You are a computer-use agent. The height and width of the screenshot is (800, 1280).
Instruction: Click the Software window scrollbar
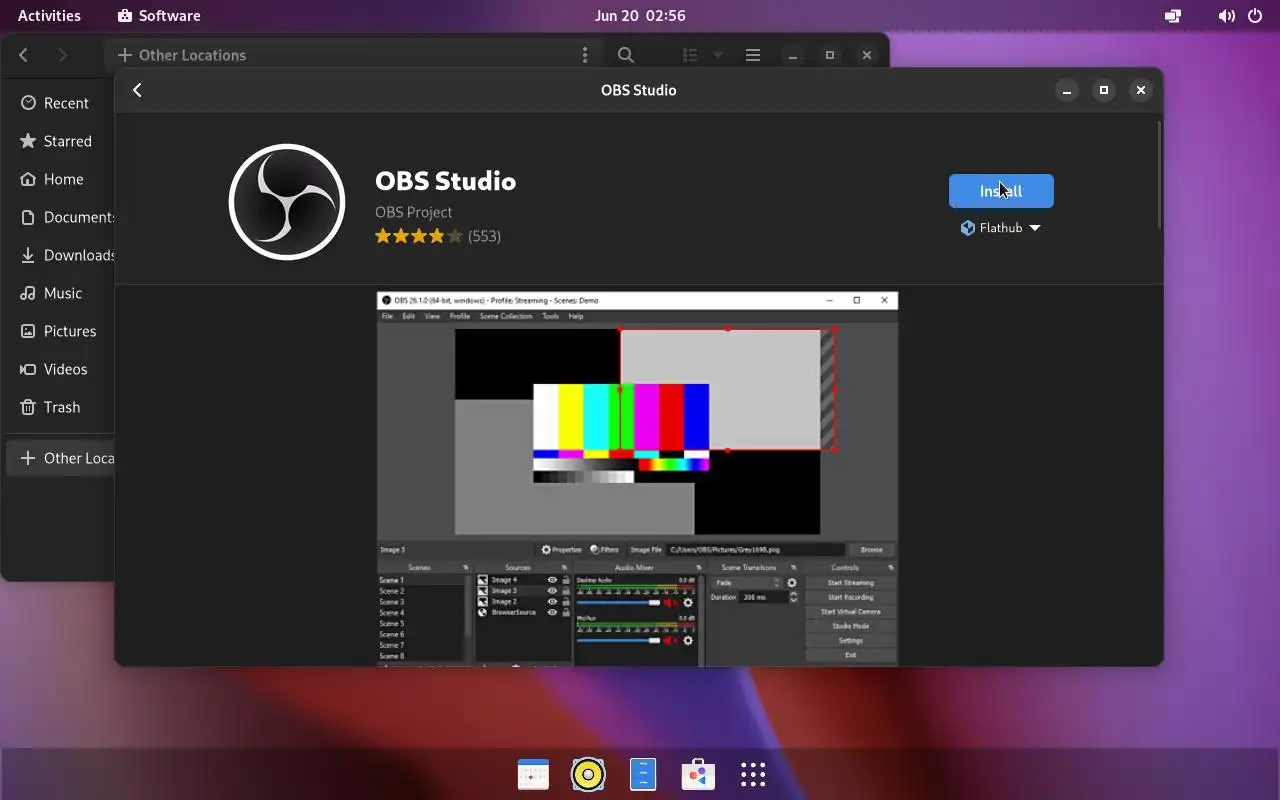coord(1159,175)
